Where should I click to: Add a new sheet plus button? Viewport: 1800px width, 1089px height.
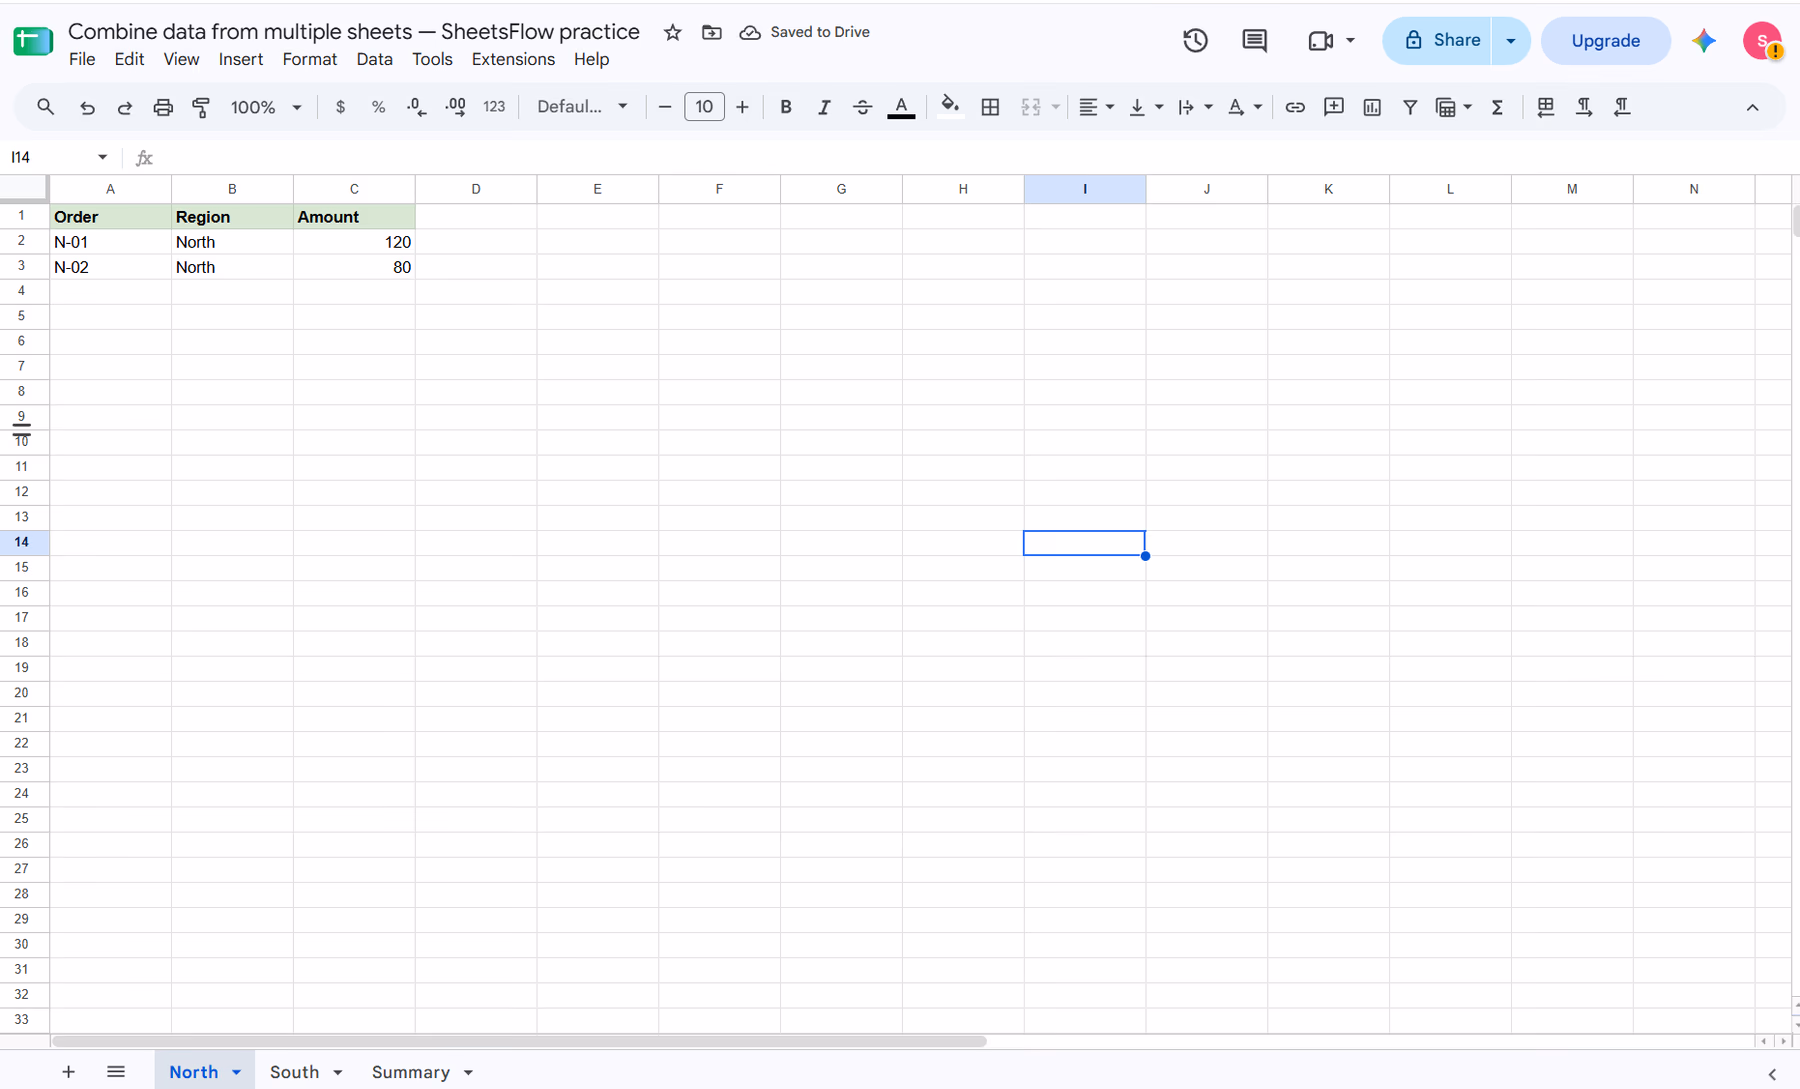click(x=68, y=1072)
